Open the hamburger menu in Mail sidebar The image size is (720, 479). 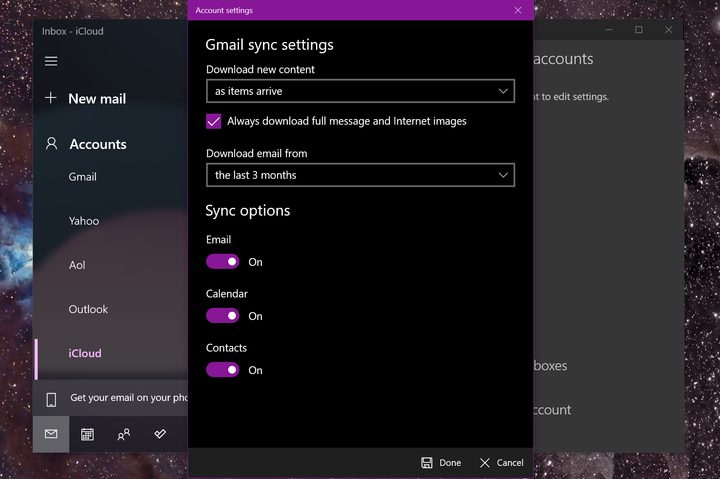coord(51,61)
